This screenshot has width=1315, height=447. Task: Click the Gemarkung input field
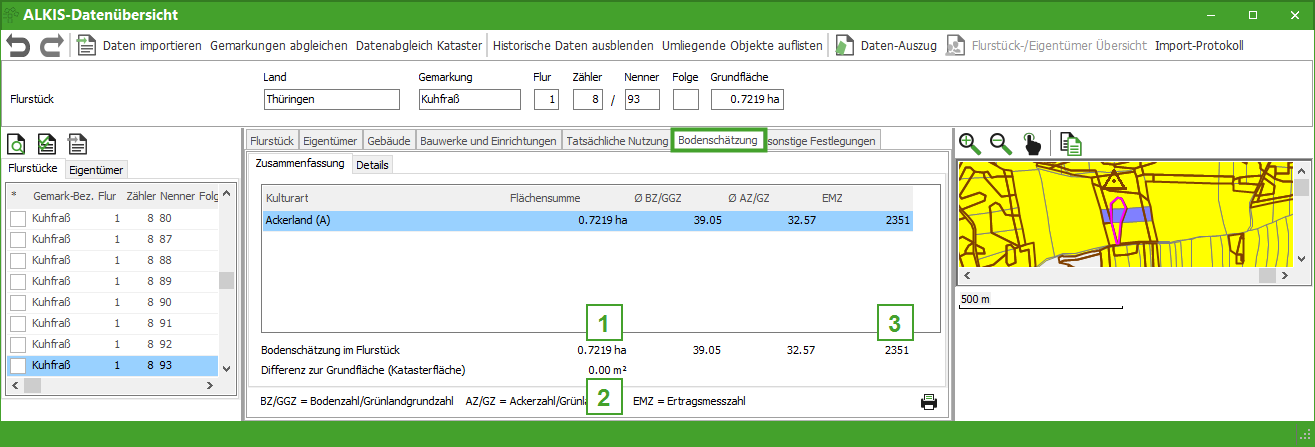coord(469,100)
